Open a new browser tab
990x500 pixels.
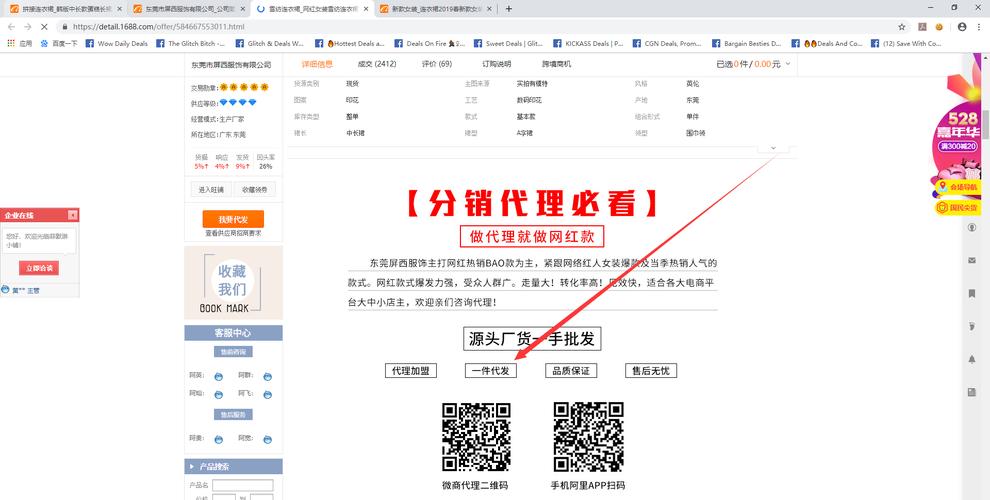(509, 9)
